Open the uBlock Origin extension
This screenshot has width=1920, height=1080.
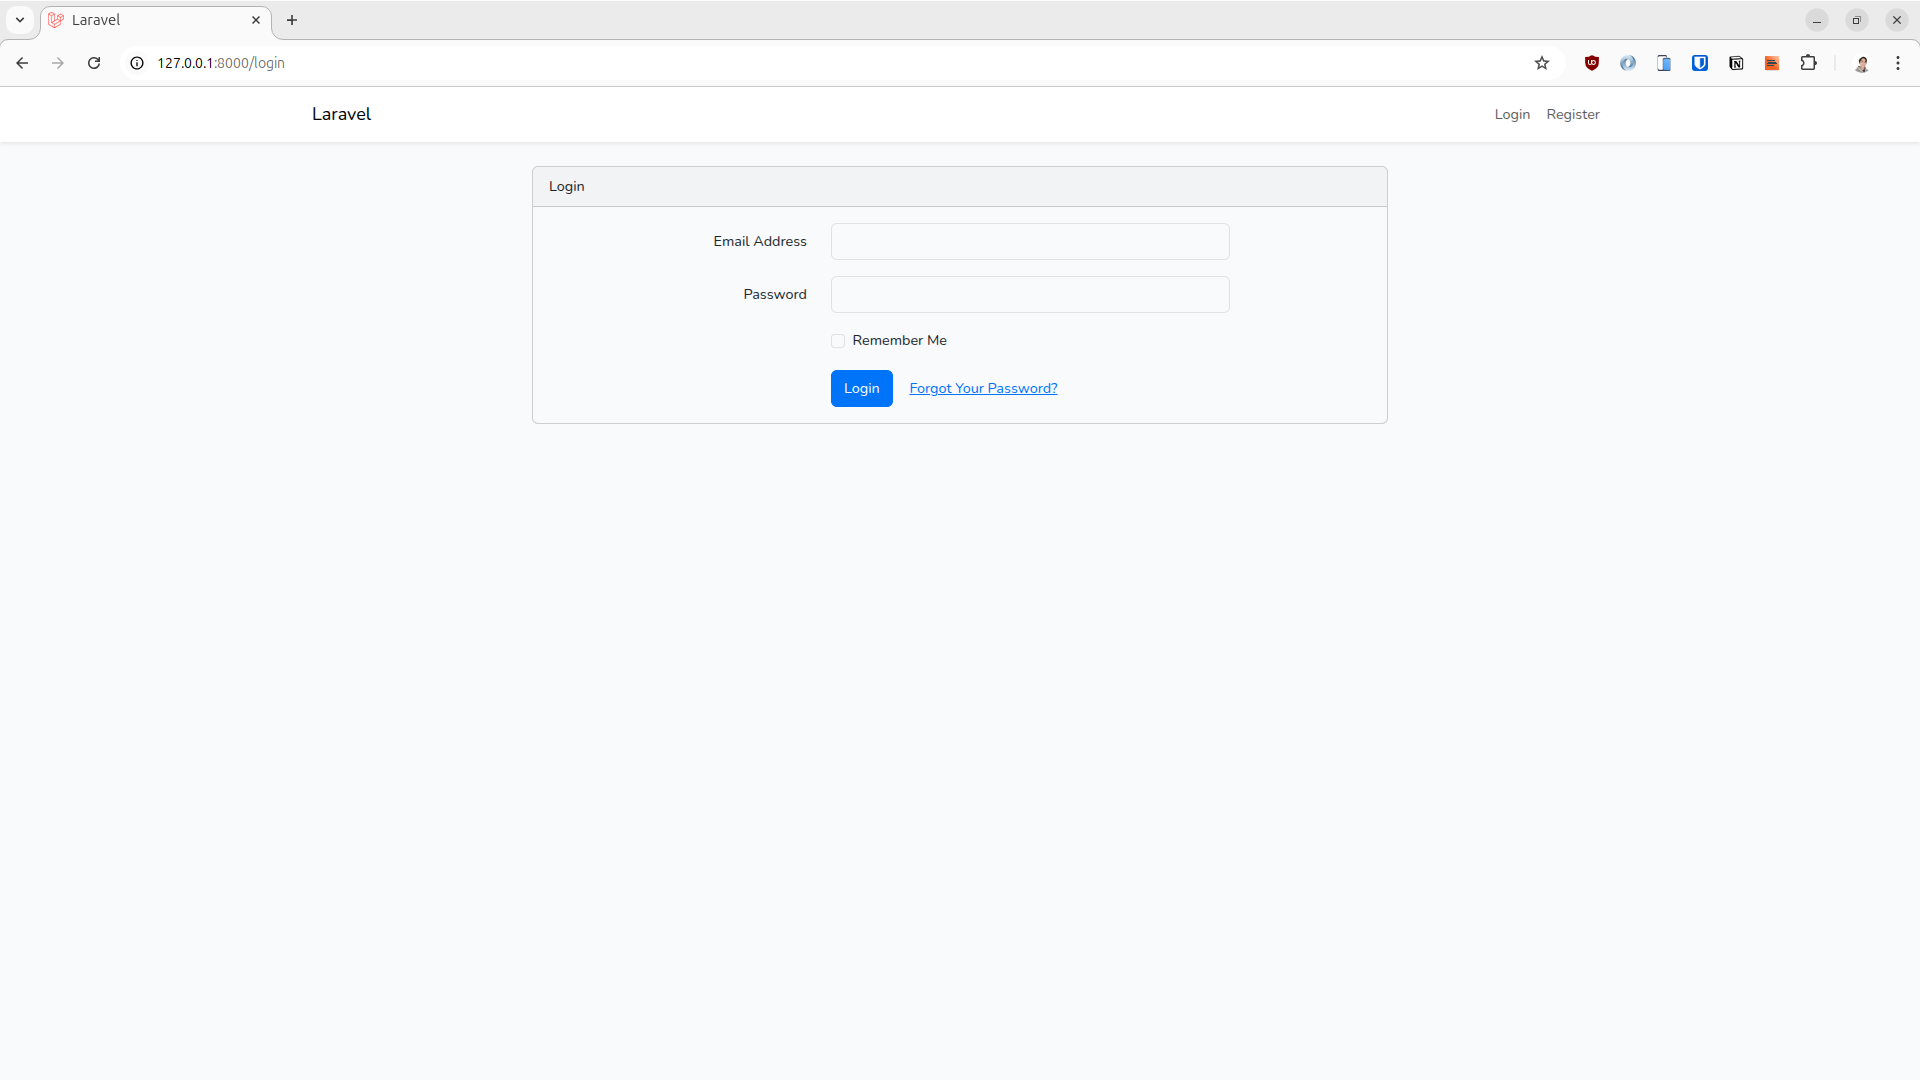(1592, 63)
